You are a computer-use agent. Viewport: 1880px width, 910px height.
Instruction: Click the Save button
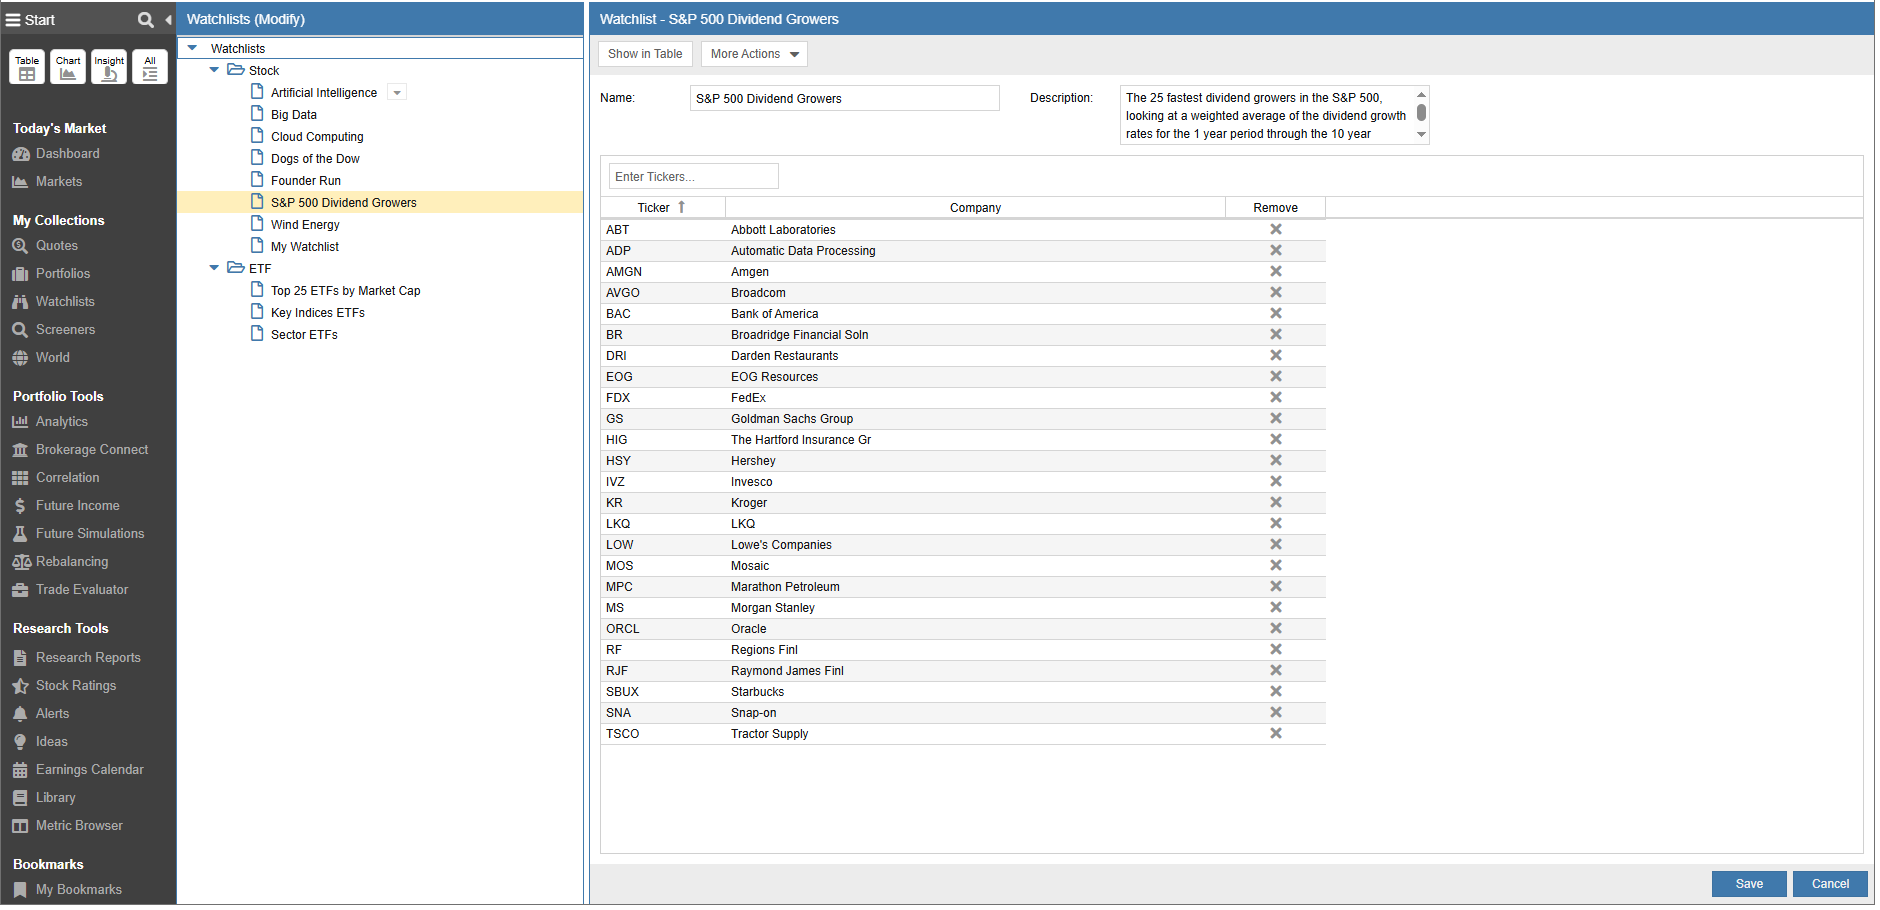[x=1749, y=884]
